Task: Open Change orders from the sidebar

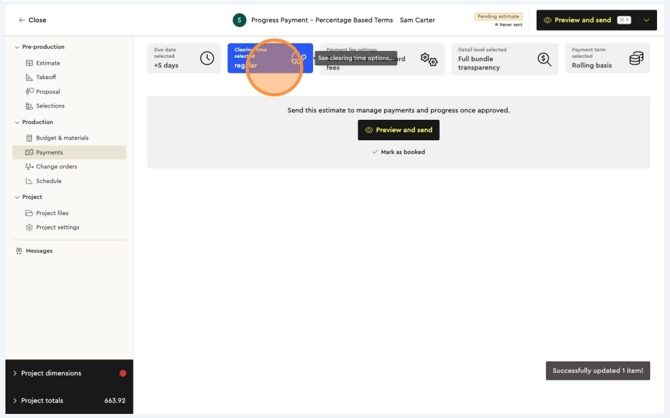Action: (56, 167)
